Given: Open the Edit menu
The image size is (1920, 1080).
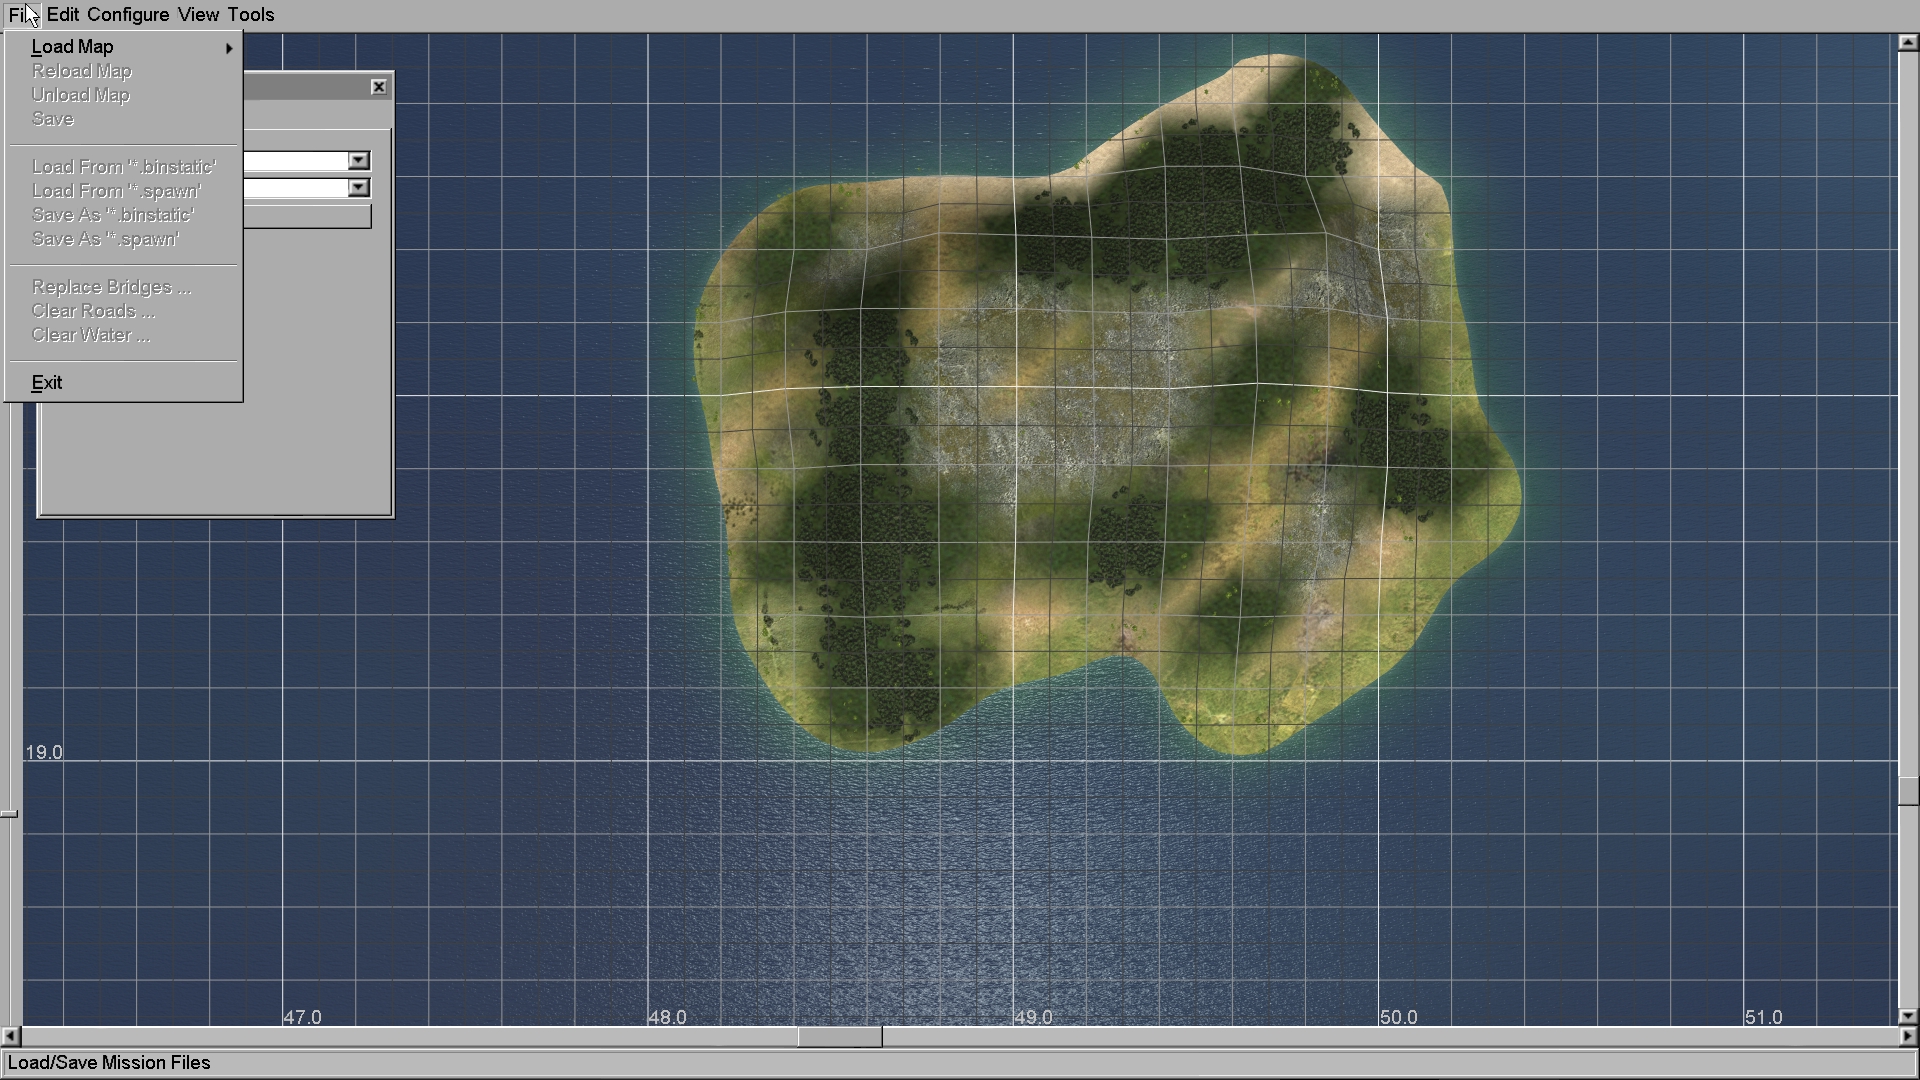Looking at the screenshot, I should tap(62, 15).
